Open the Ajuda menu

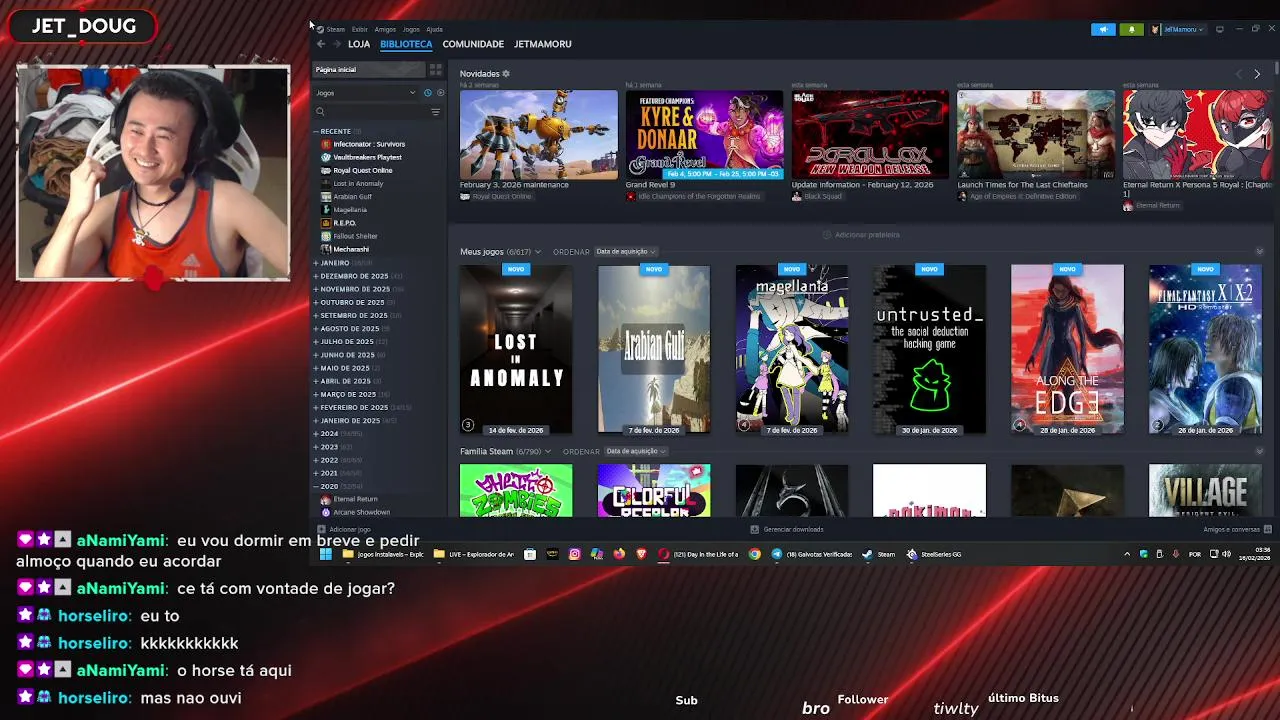tap(434, 29)
